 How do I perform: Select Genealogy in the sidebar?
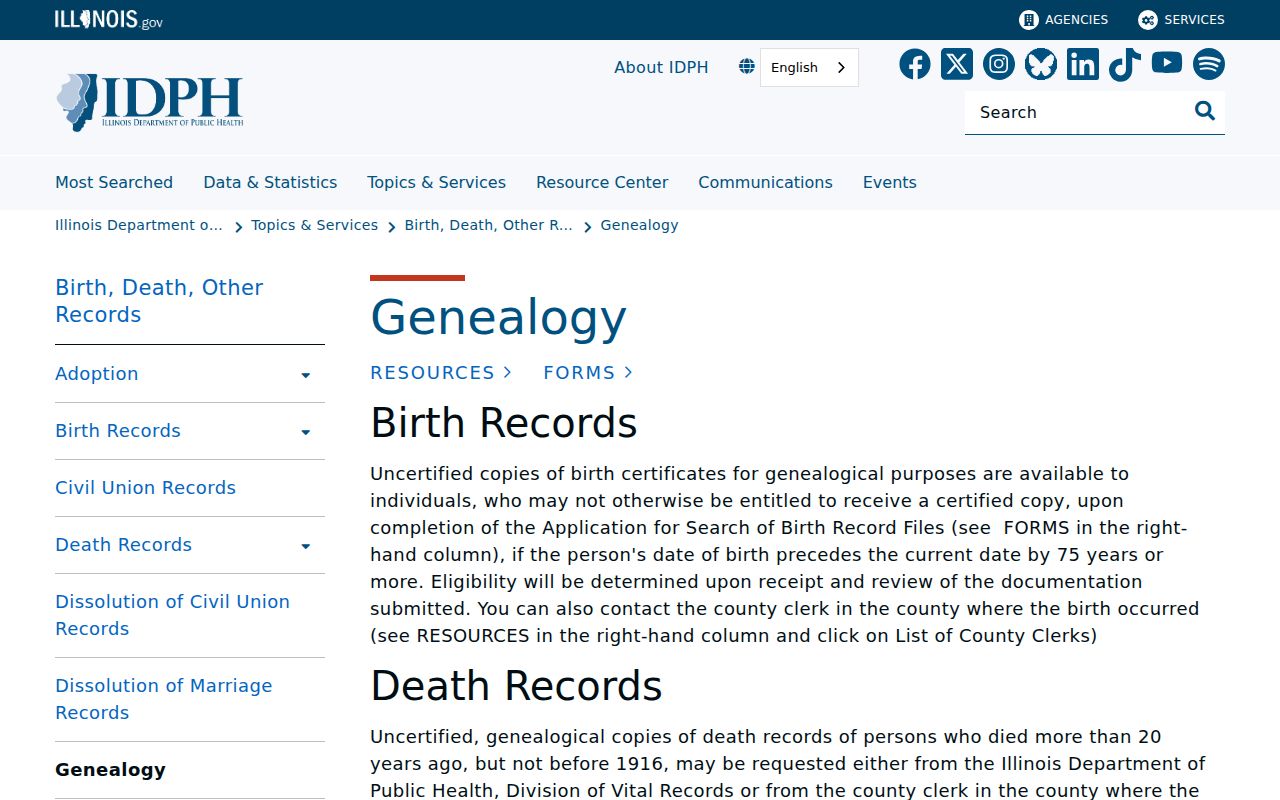click(x=110, y=769)
